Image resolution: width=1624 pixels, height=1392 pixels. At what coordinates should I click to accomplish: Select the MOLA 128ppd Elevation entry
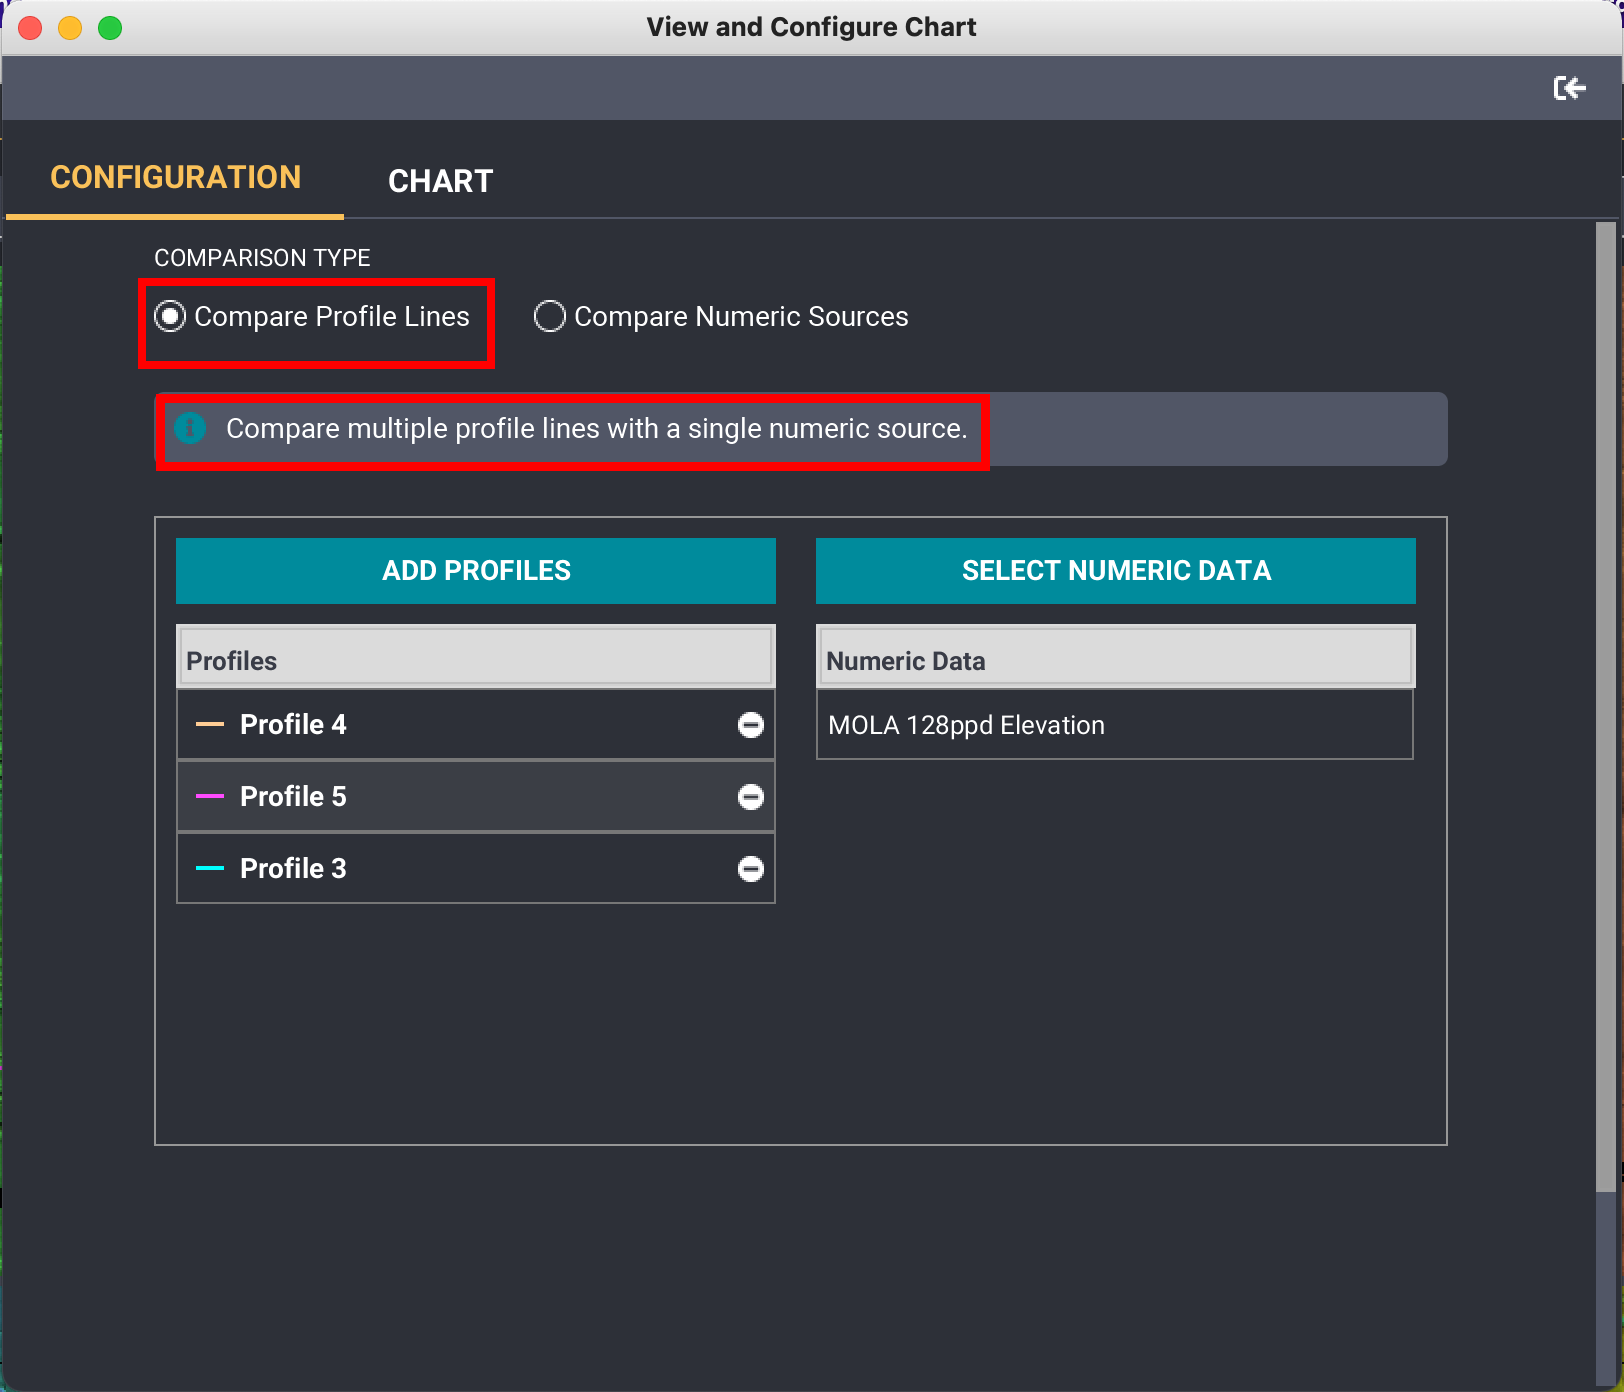[x=1115, y=725]
